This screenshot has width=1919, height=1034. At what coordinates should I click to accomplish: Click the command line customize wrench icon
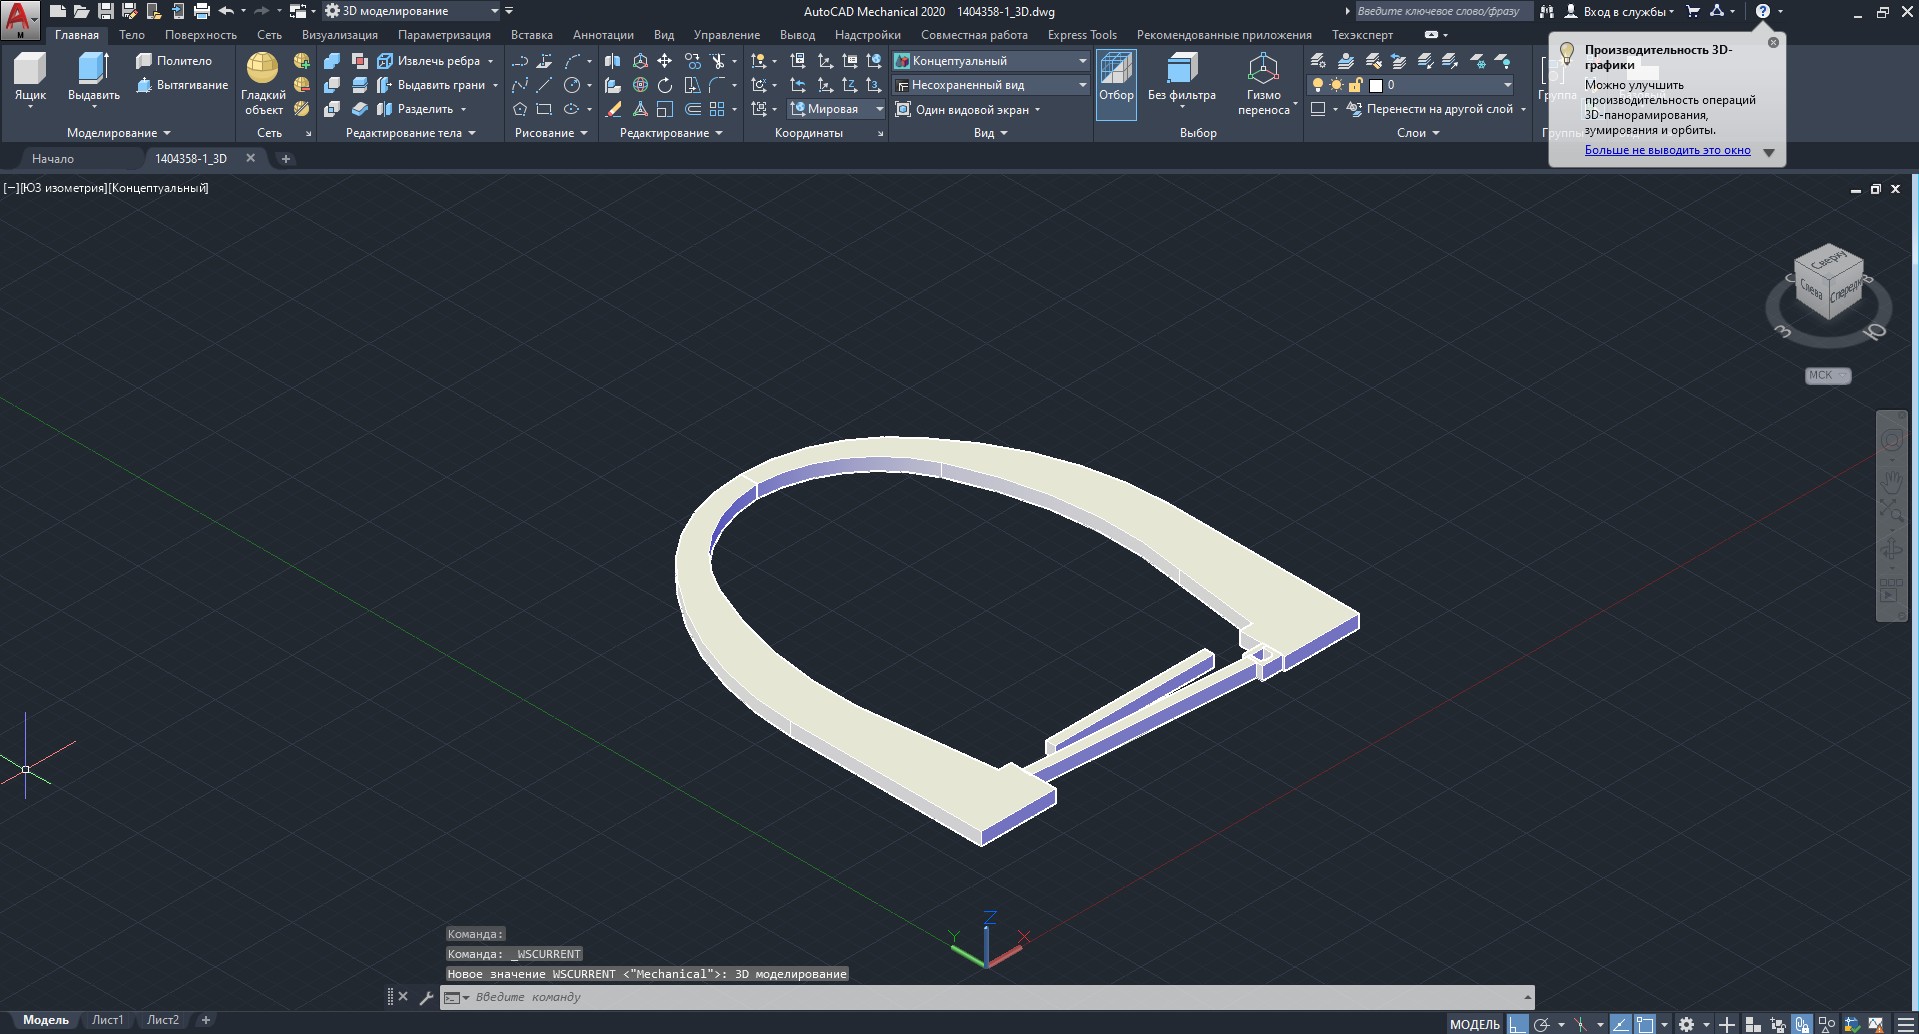[x=426, y=997]
